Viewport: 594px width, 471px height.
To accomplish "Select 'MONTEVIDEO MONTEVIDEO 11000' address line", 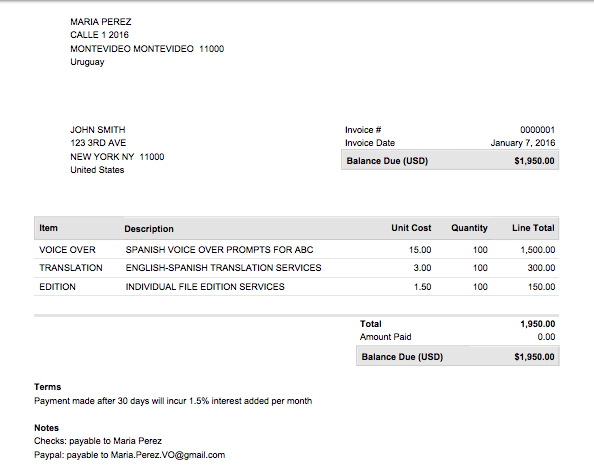I will point(147,49).
